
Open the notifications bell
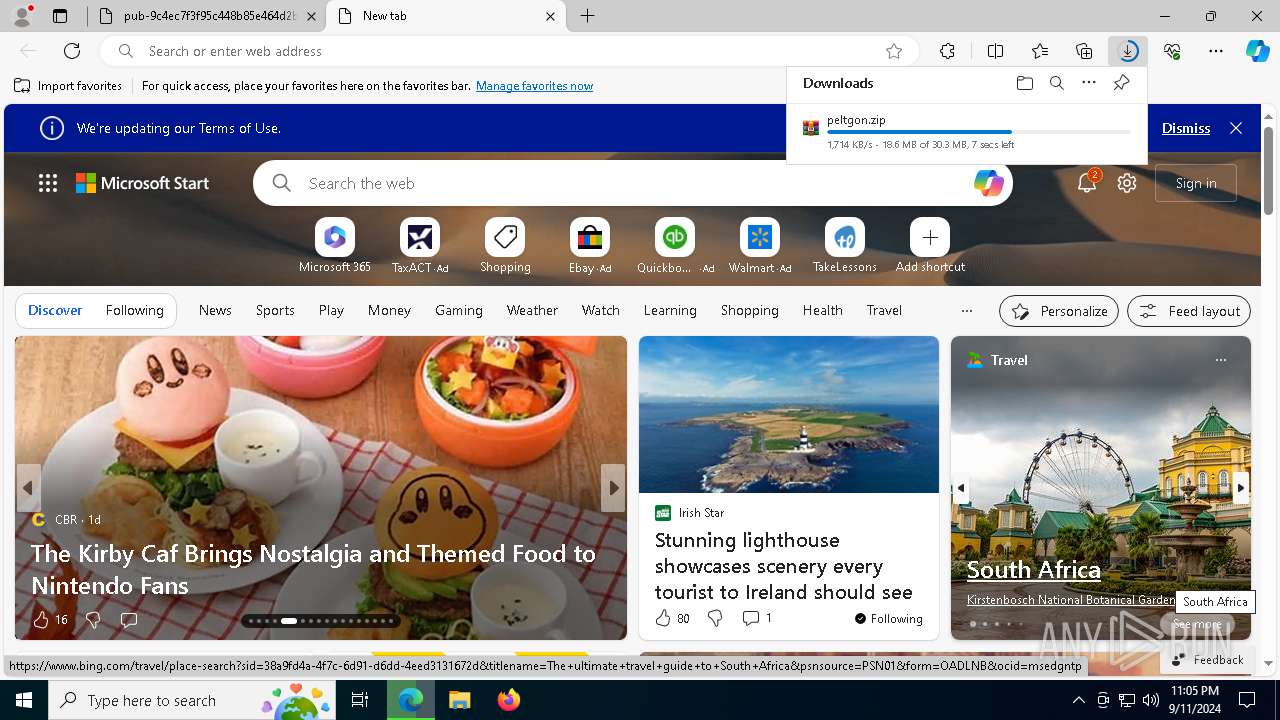point(1087,183)
